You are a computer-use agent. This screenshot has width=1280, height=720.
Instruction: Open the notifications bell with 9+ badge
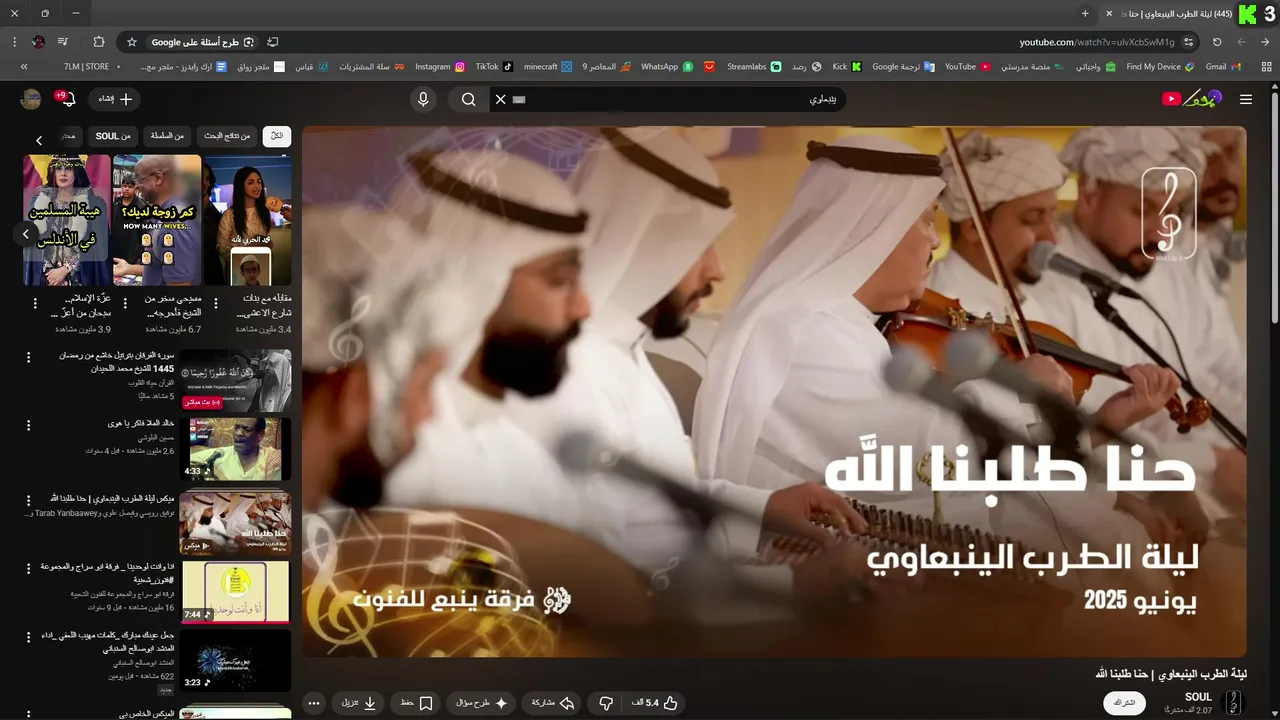[68, 99]
